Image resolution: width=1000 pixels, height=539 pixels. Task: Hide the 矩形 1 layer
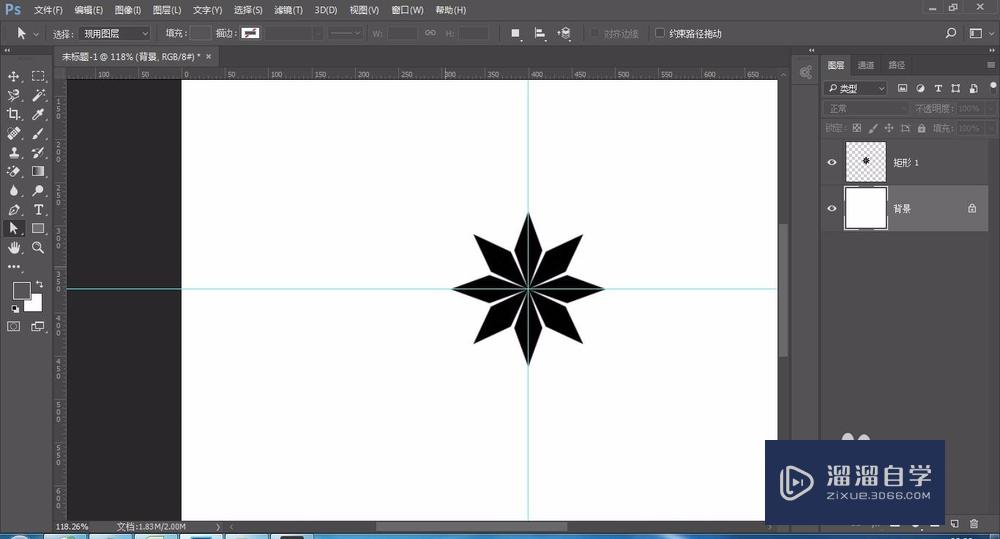click(832, 162)
